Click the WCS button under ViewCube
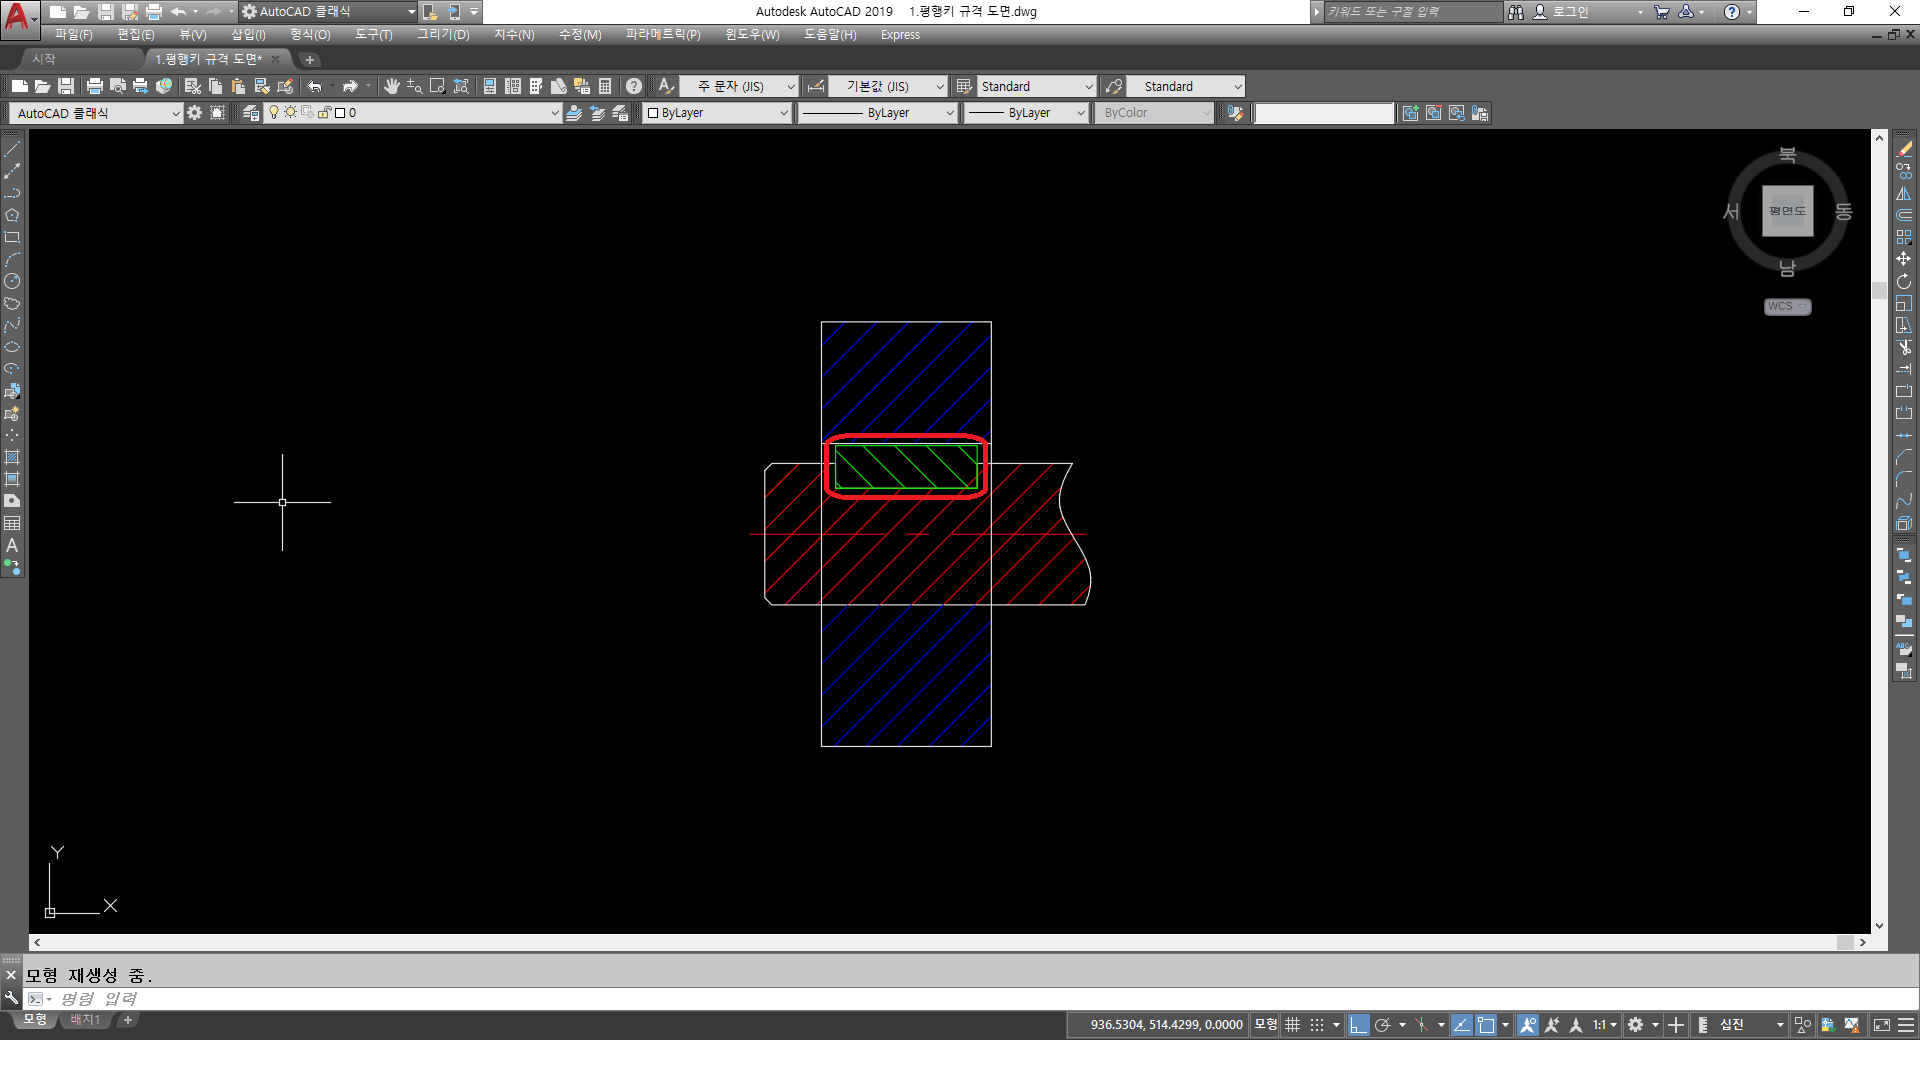Screen dimensions: 1920x1080 tap(1786, 307)
